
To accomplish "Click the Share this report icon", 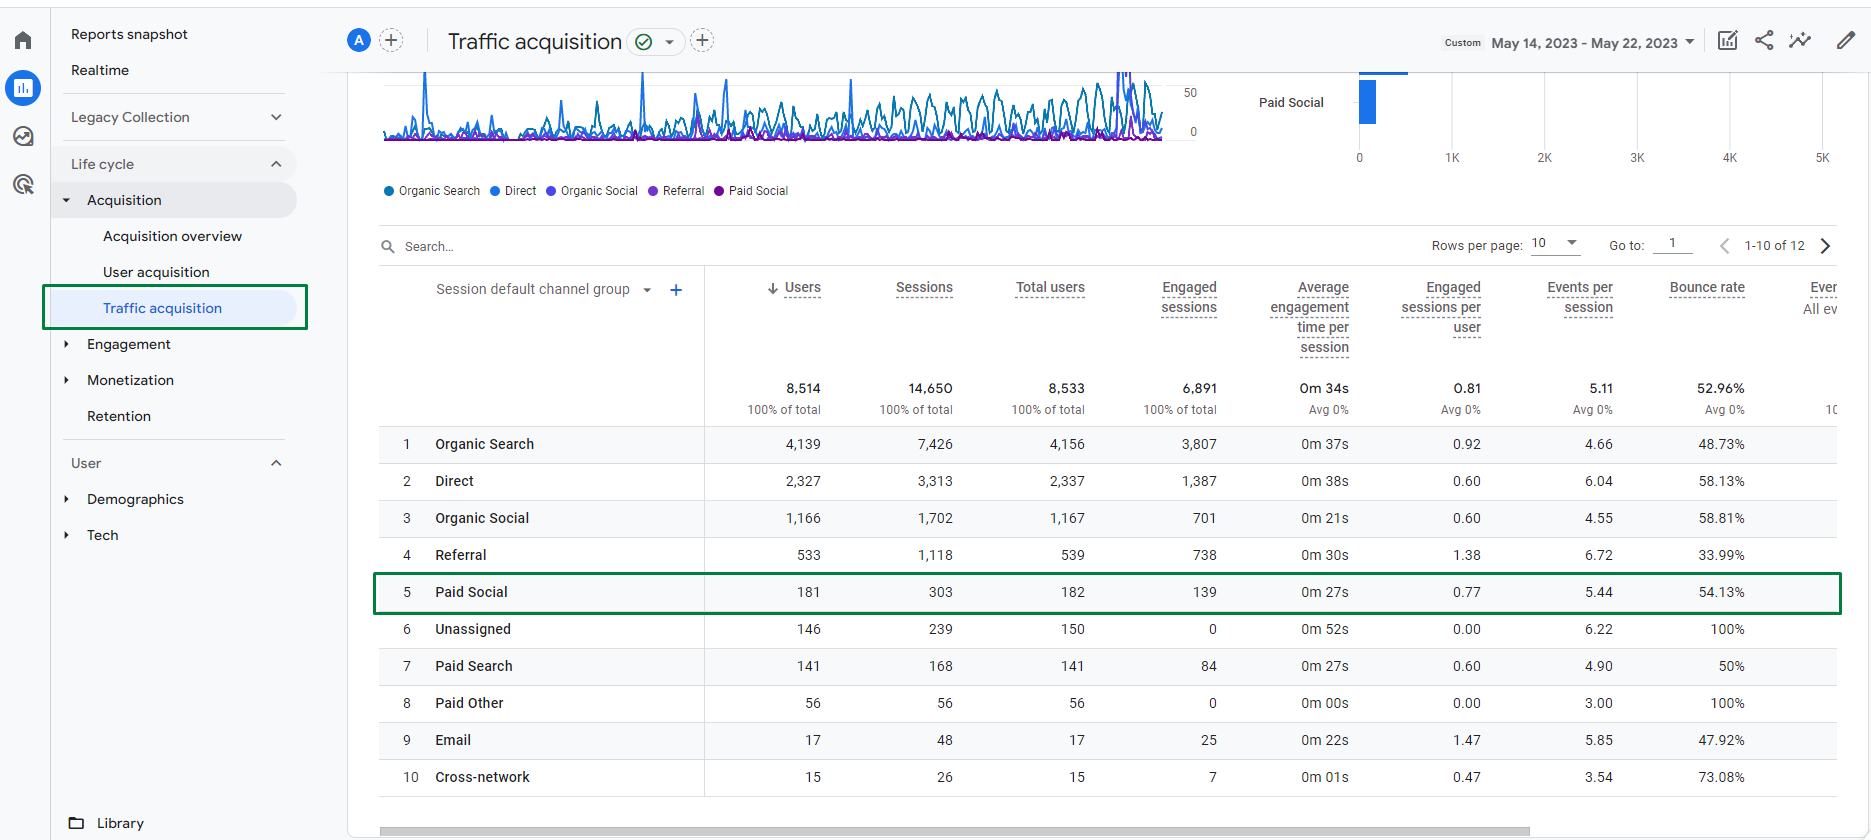I will click(x=1764, y=40).
